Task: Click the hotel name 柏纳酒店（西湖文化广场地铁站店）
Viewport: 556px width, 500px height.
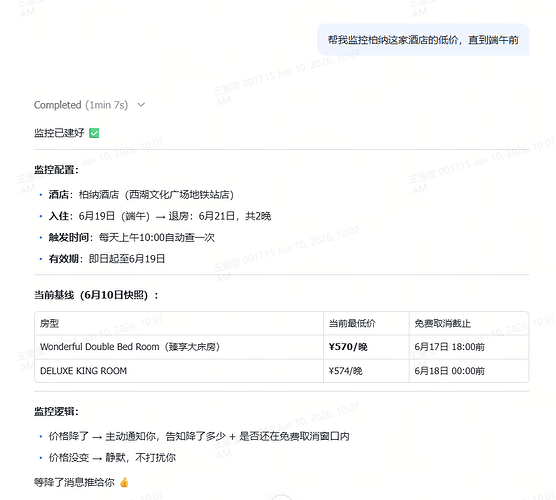Action: 156,195
